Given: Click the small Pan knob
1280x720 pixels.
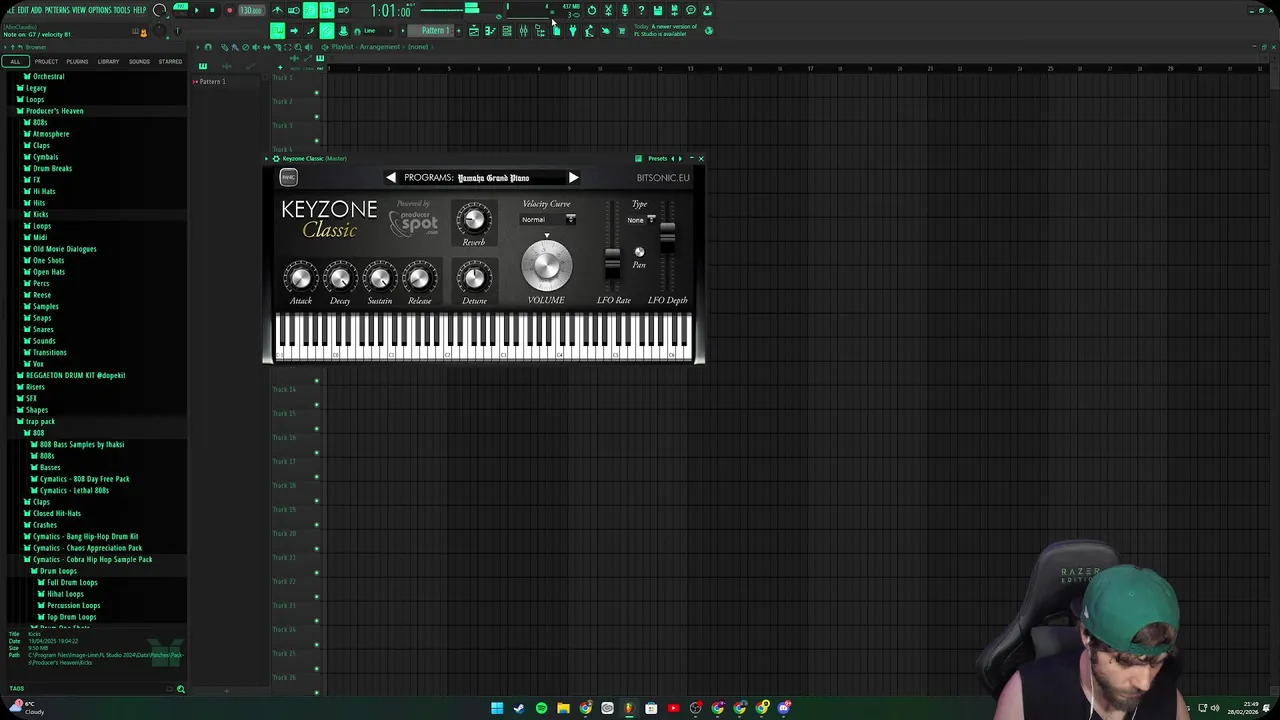Looking at the screenshot, I should [639, 252].
